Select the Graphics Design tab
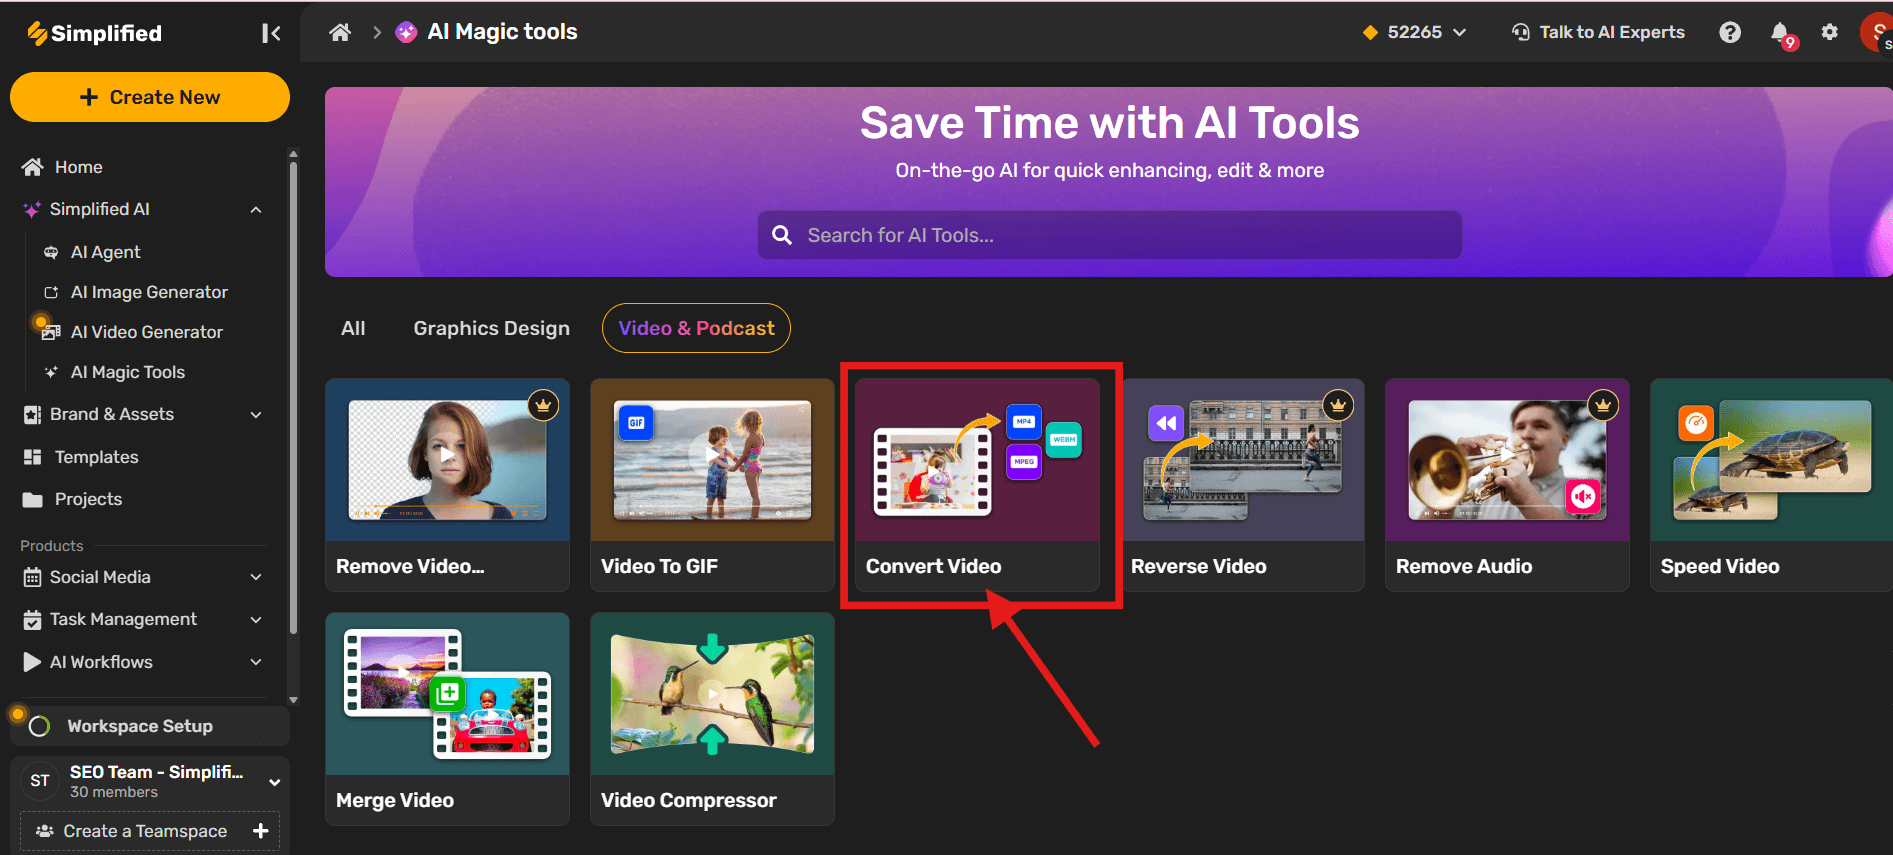This screenshot has width=1893, height=855. coord(491,328)
